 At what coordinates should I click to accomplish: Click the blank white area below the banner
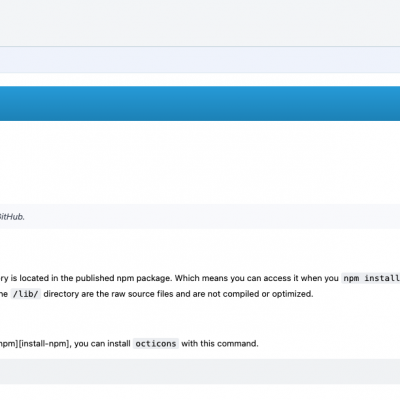[x=200, y=162]
